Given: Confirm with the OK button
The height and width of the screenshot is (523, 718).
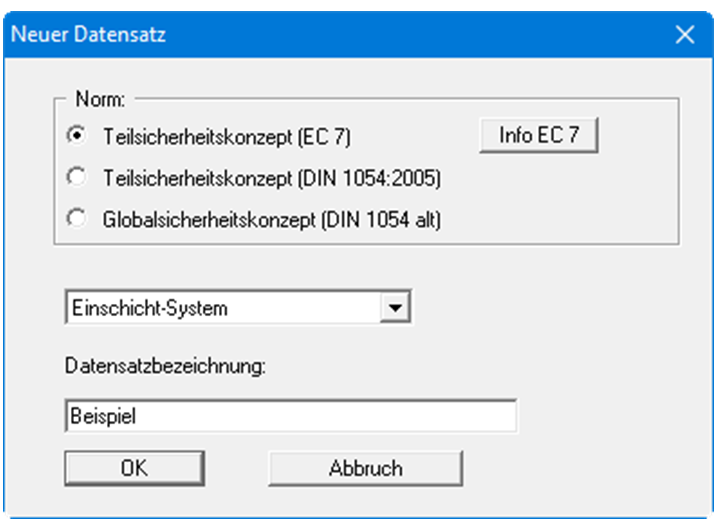Looking at the screenshot, I should 134,467.
